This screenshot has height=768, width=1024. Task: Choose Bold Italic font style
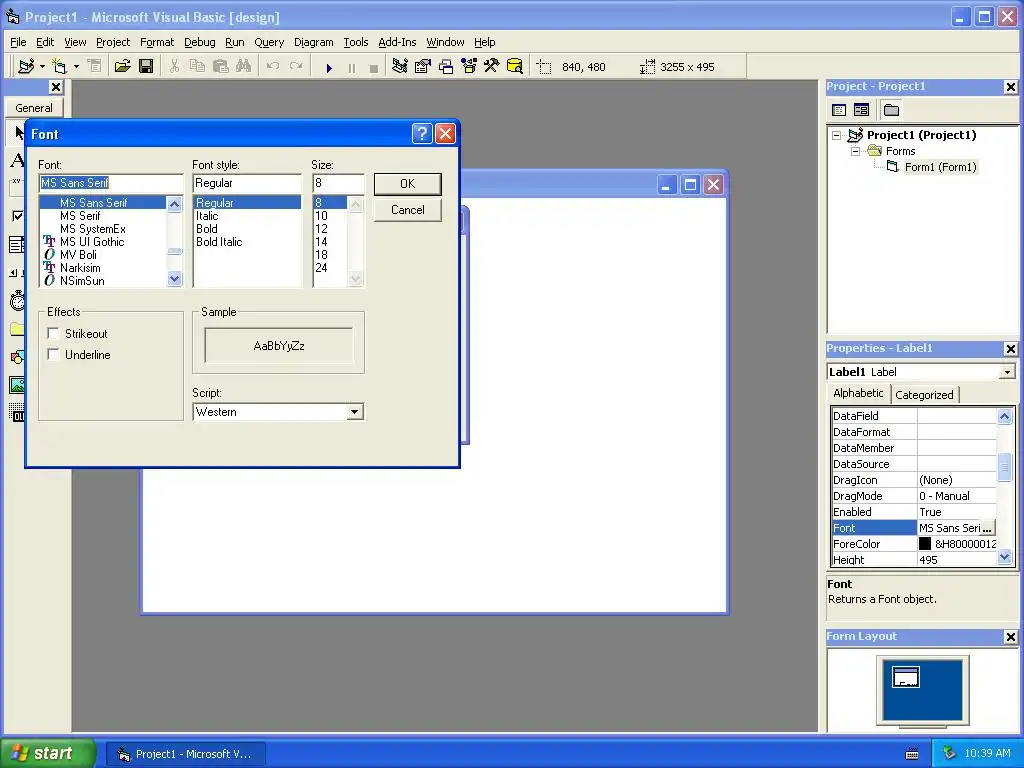click(219, 242)
